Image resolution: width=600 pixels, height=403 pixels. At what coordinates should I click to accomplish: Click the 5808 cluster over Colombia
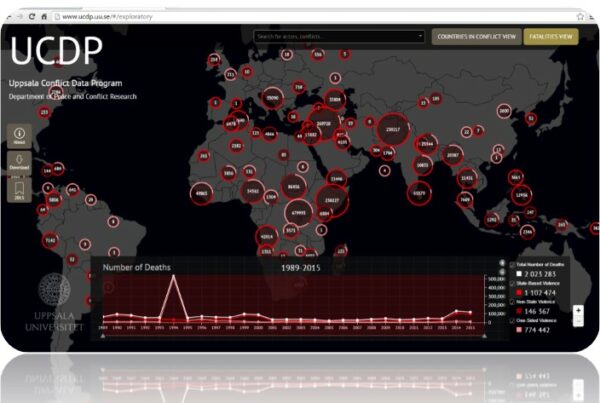[x=54, y=199]
